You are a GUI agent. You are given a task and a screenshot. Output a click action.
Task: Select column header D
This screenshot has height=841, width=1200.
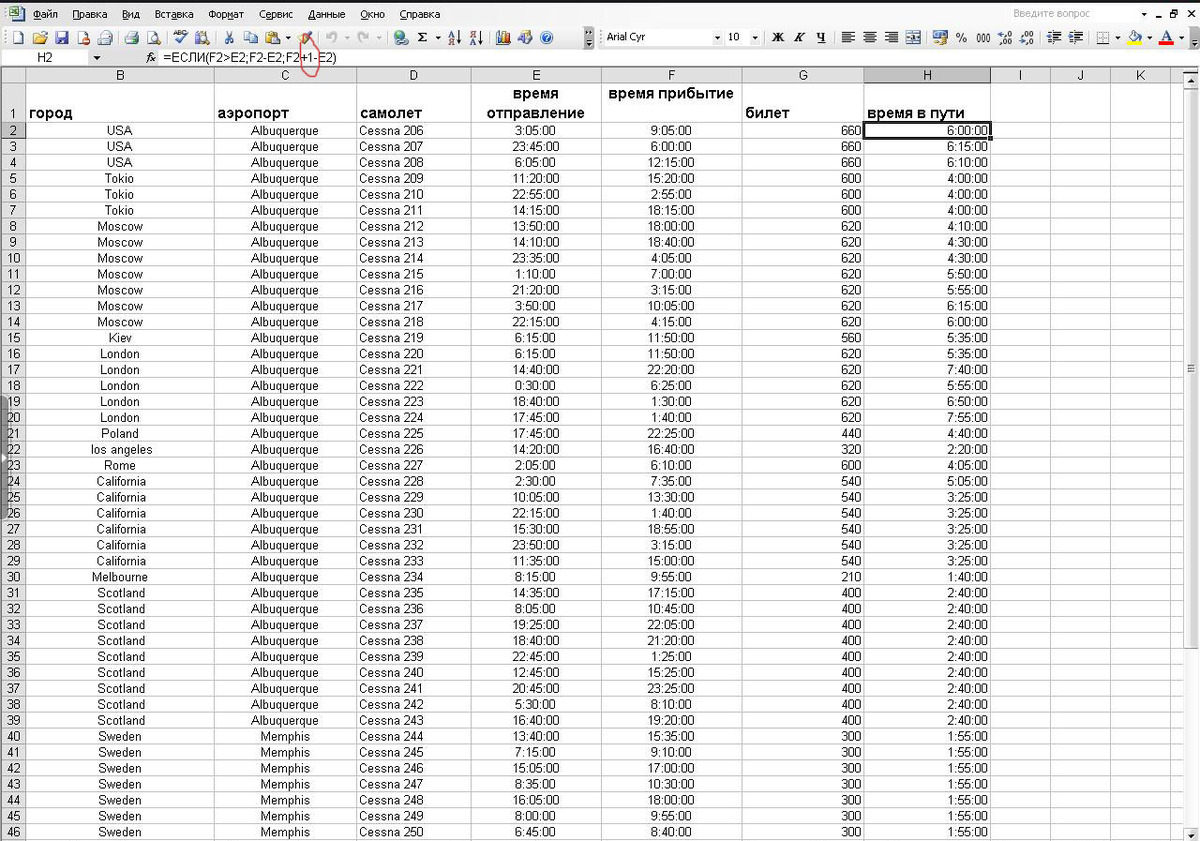[x=414, y=75]
